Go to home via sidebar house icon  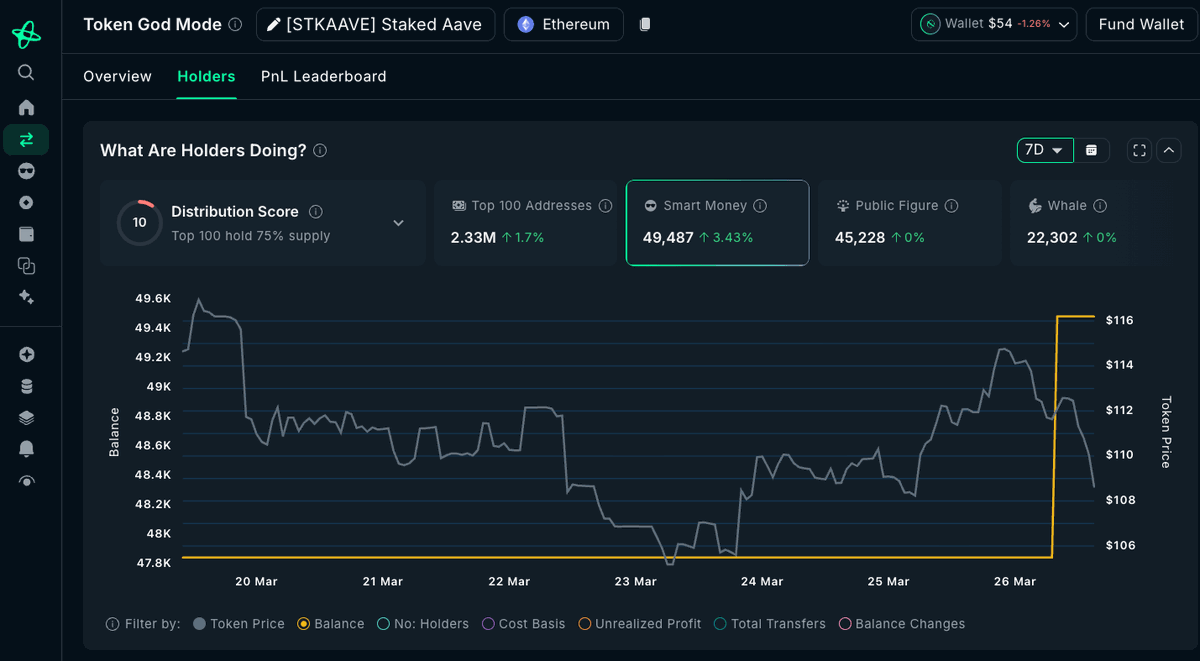coord(26,107)
